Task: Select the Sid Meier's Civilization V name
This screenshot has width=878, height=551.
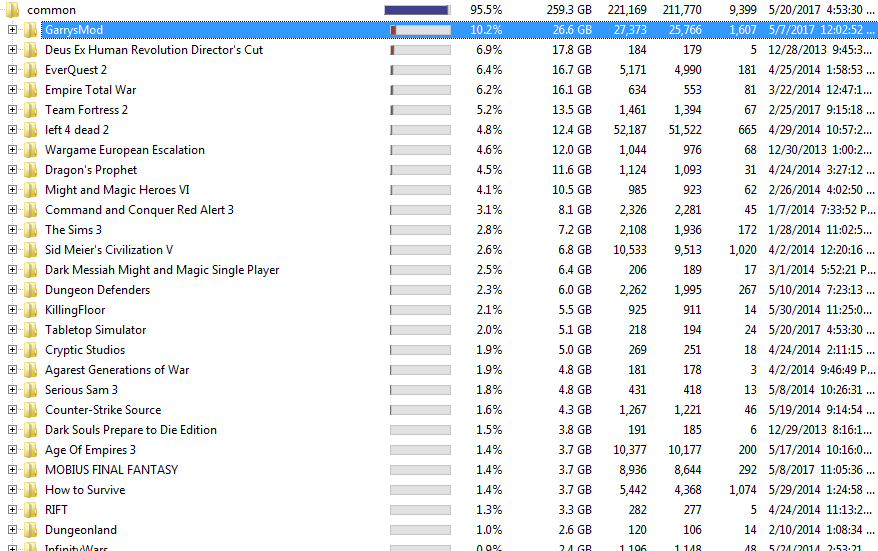Action: [109, 250]
